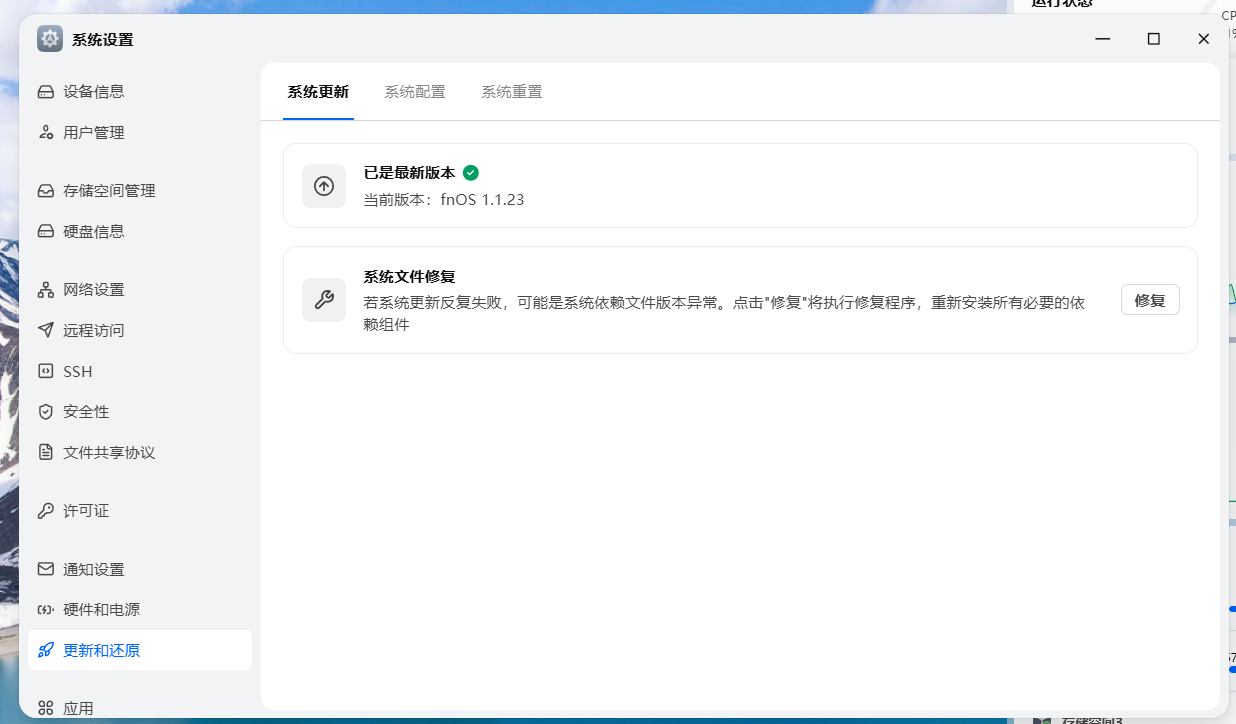Click the security shield icon
Viewport: 1236px width, 724px height.
[46, 412]
